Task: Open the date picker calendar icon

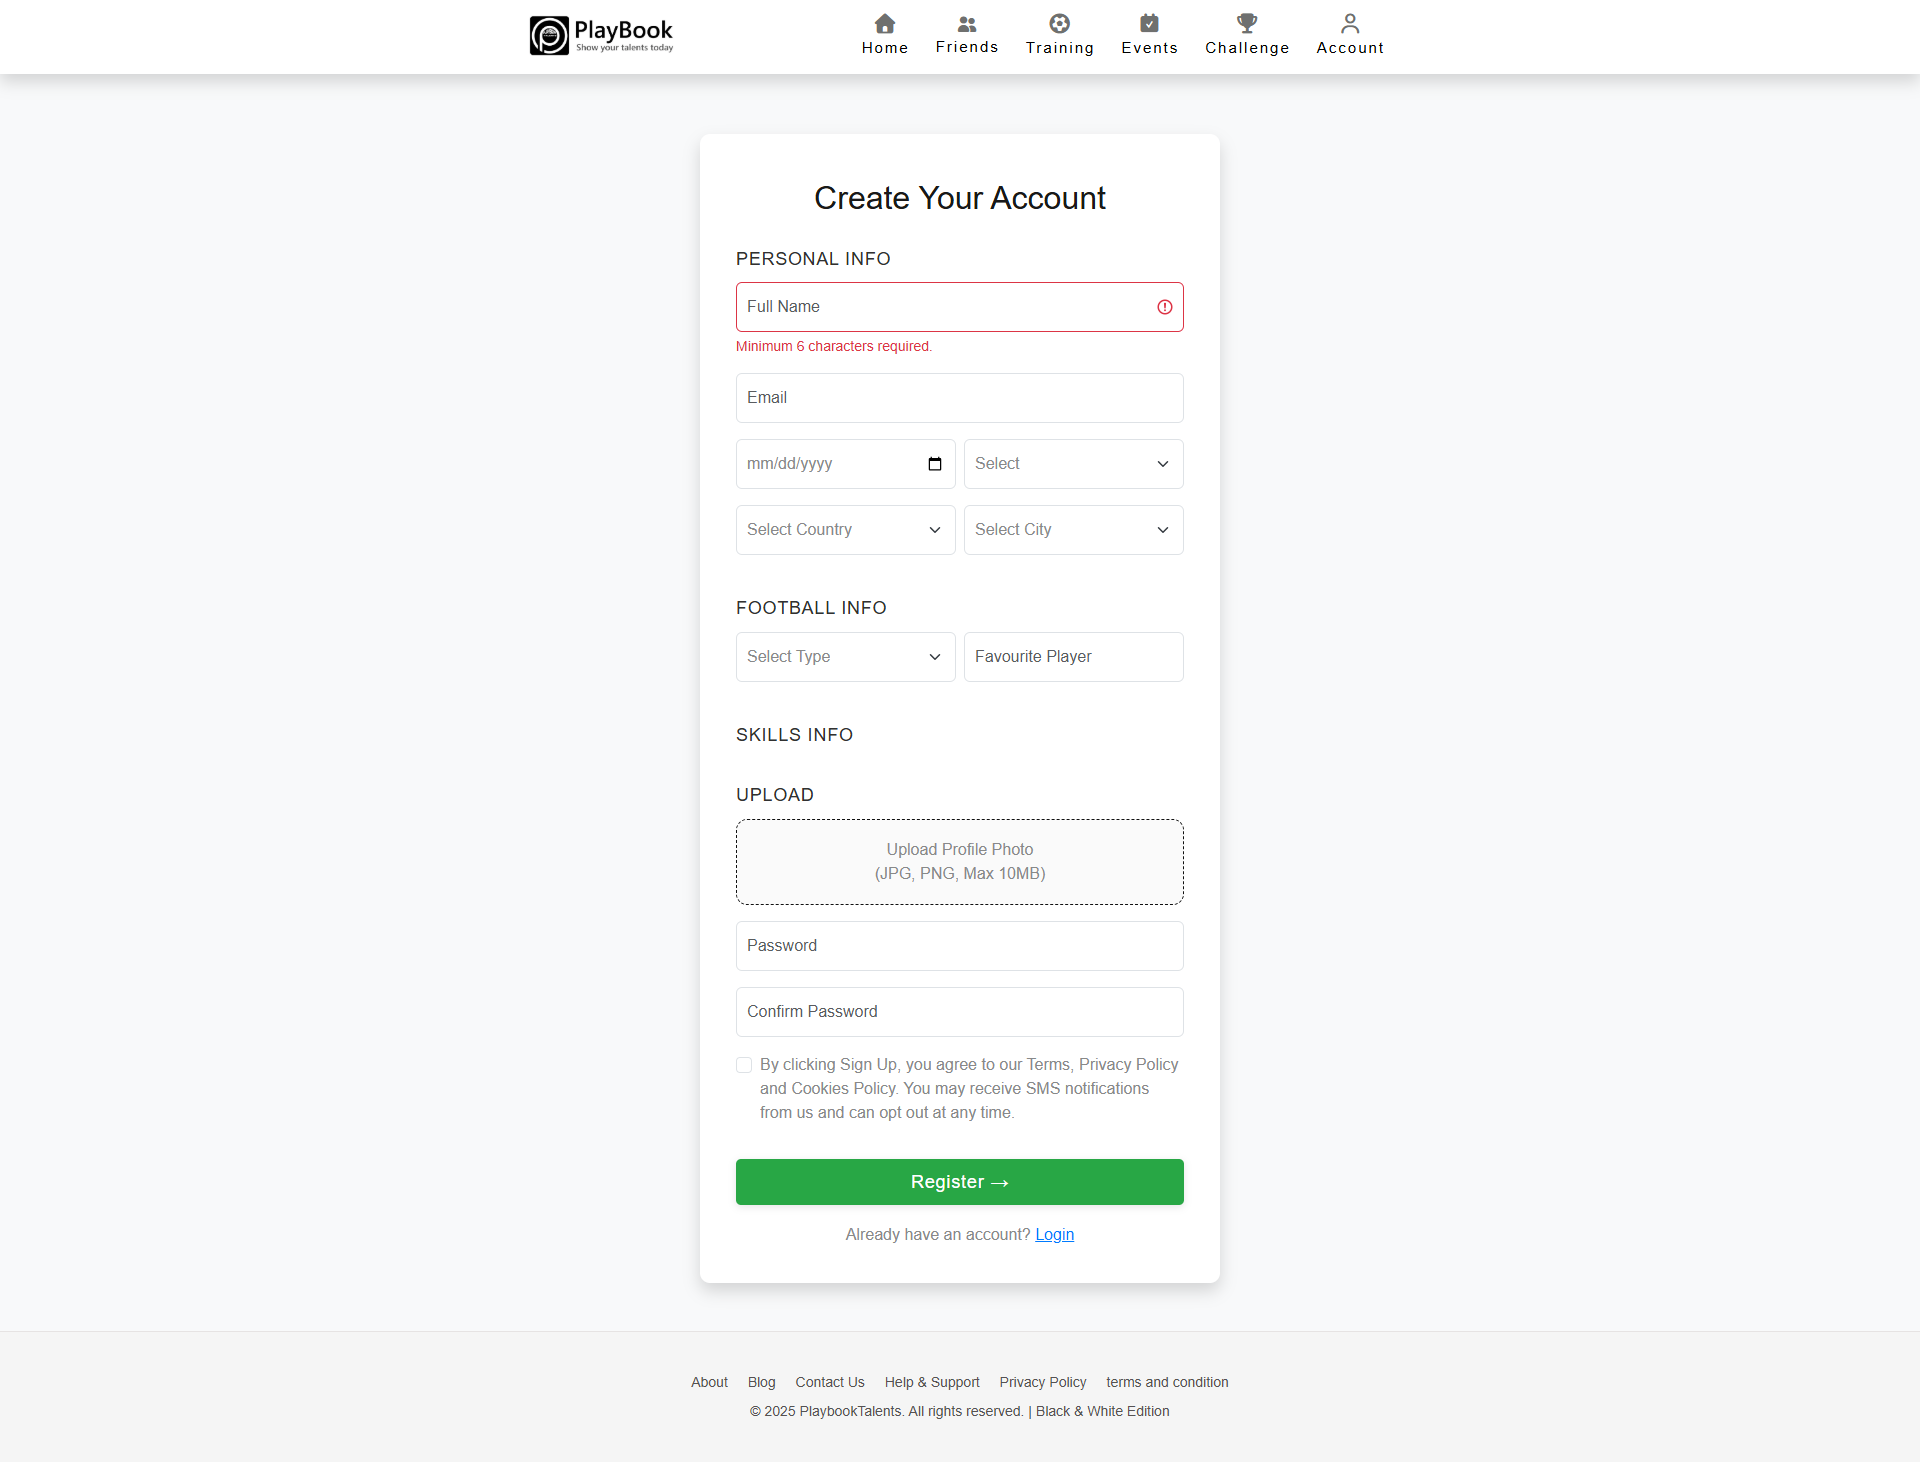Action: pyautogui.click(x=935, y=464)
